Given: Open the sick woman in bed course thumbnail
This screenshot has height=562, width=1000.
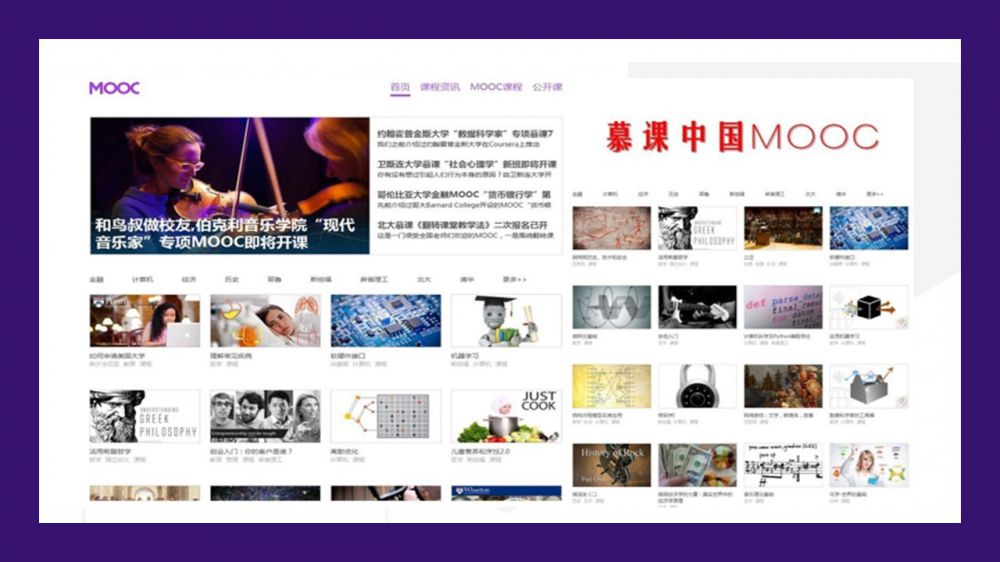Looking at the screenshot, I should point(265,320).
